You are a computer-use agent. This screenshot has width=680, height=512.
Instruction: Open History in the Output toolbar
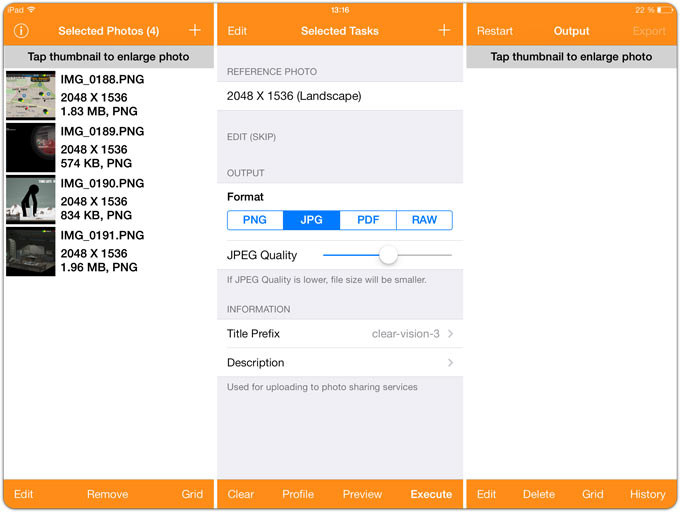647,494
